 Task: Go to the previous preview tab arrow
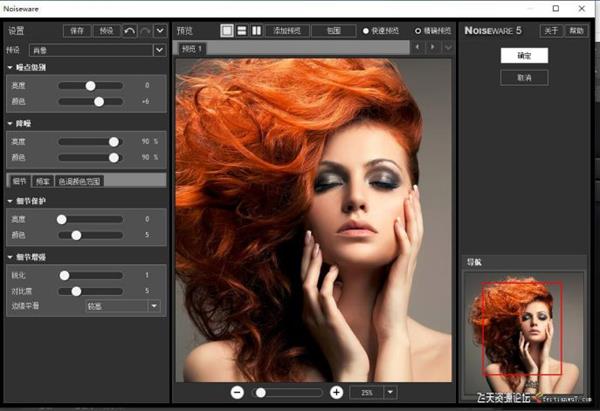(419, 47)
